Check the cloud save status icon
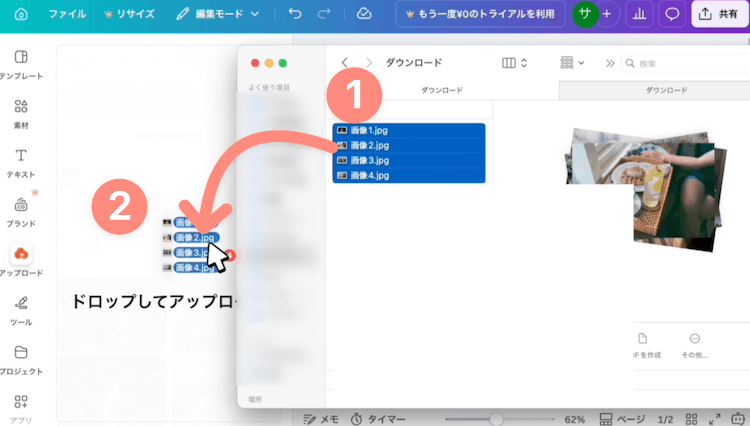This screenshot has width=750, height=426. coord(364,14)
